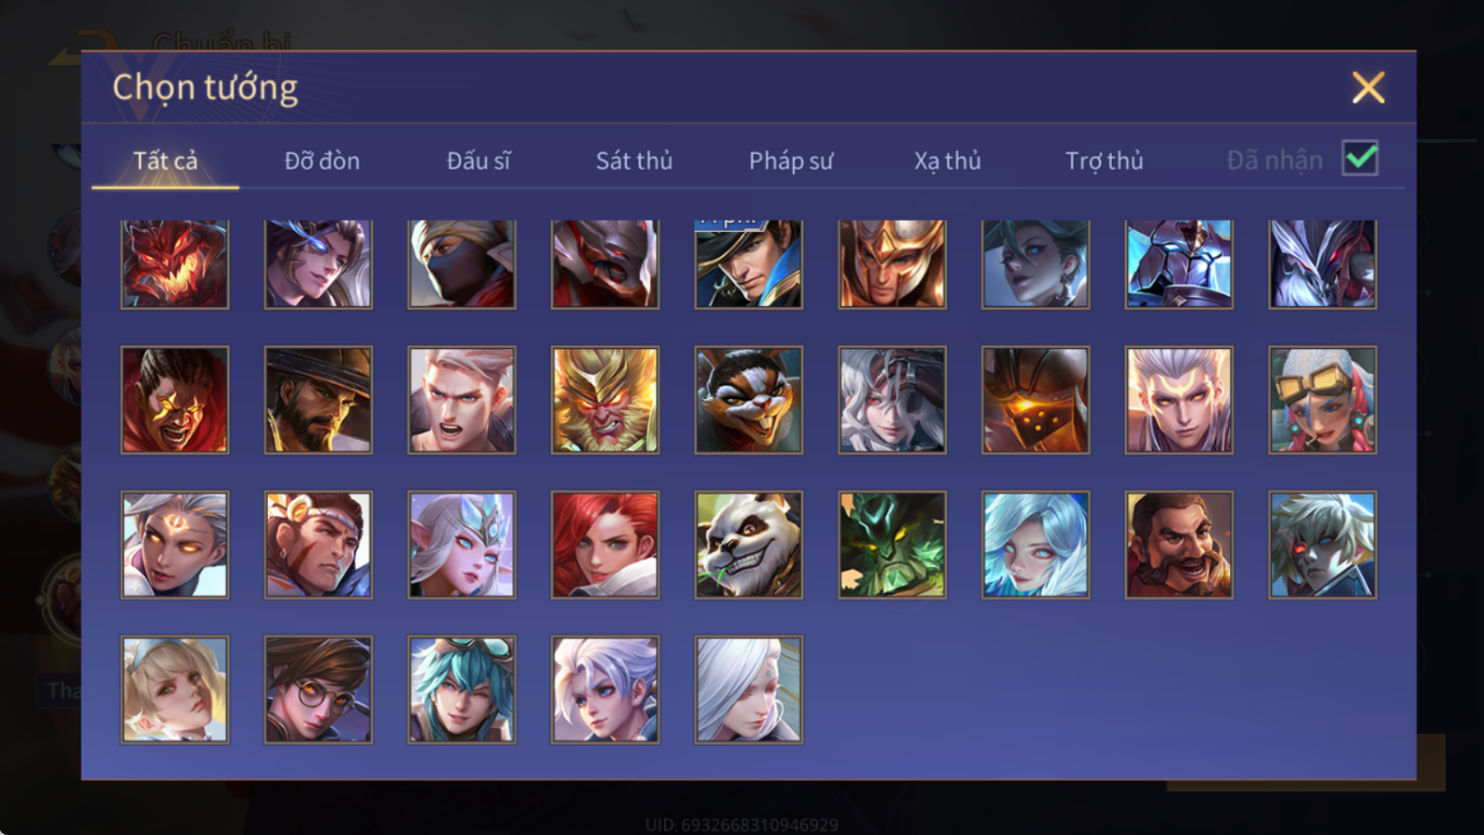This screenshot has height=835, width=1484.
Task: Select the grinning panda hero portrait
Action: pos(749,545)
